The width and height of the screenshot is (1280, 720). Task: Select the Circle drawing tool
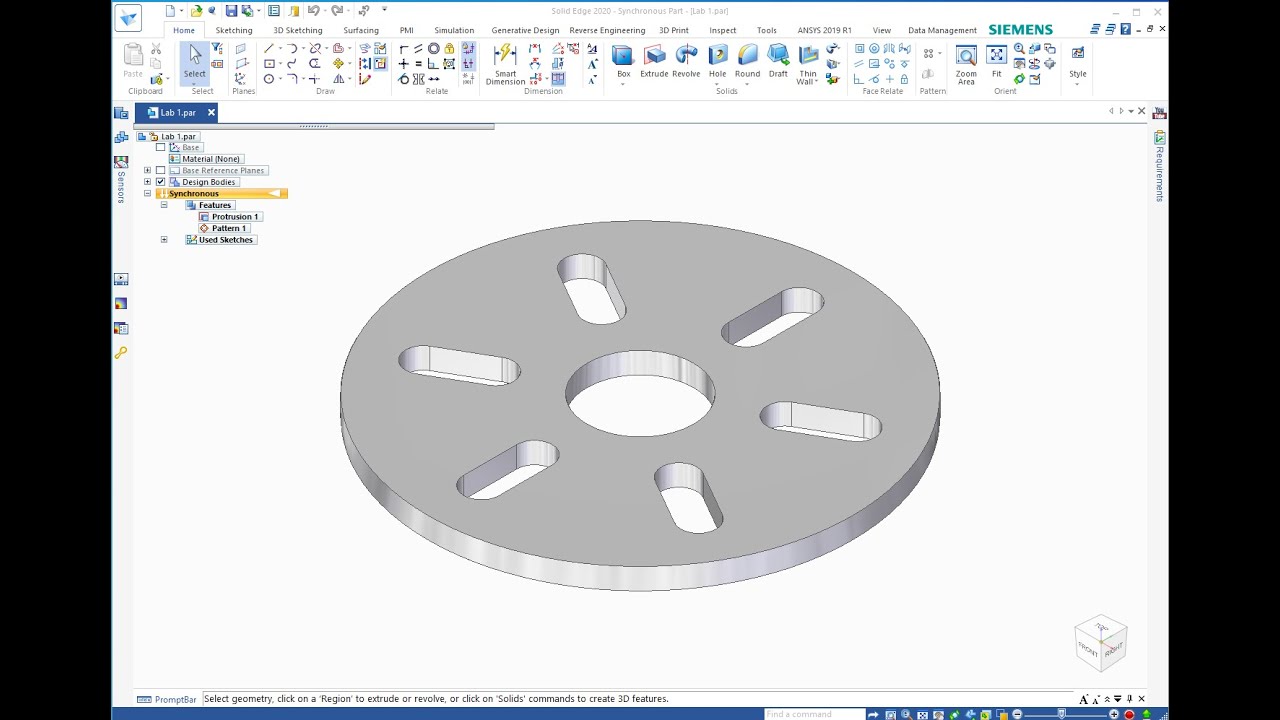[x=269, y=78]
